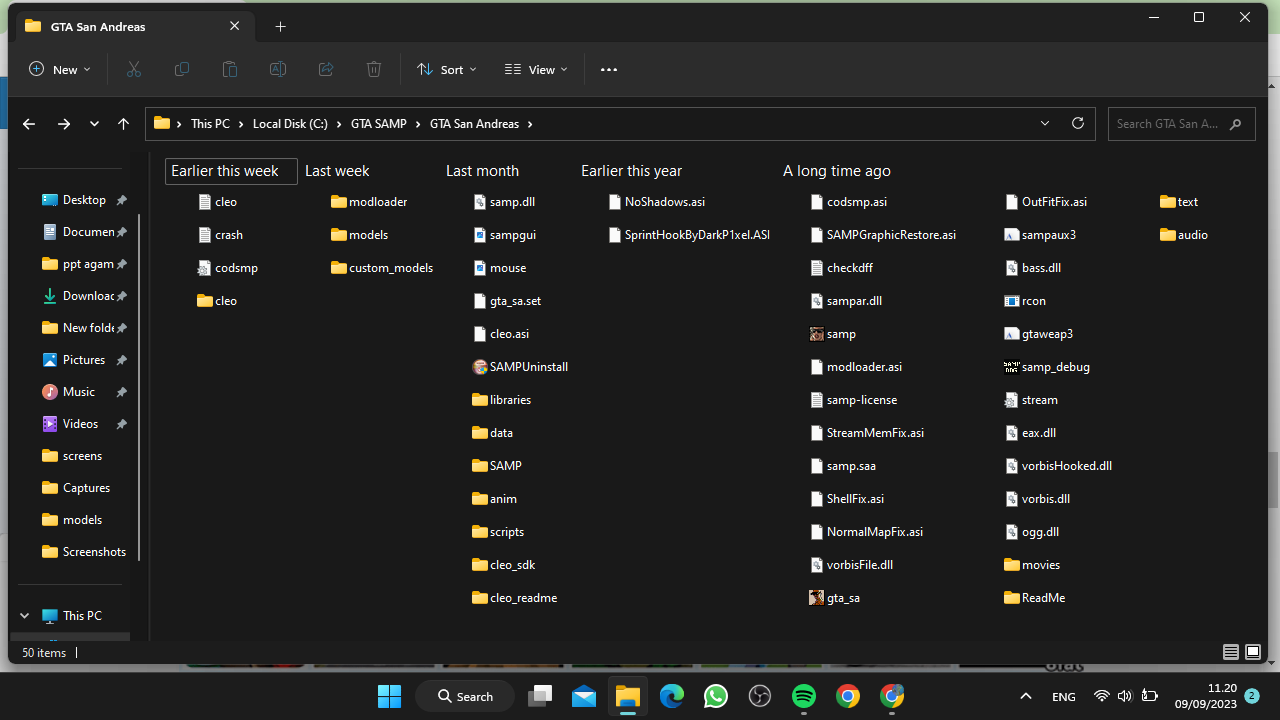
Task: Select the samp application icon
Action: (816, 334)
